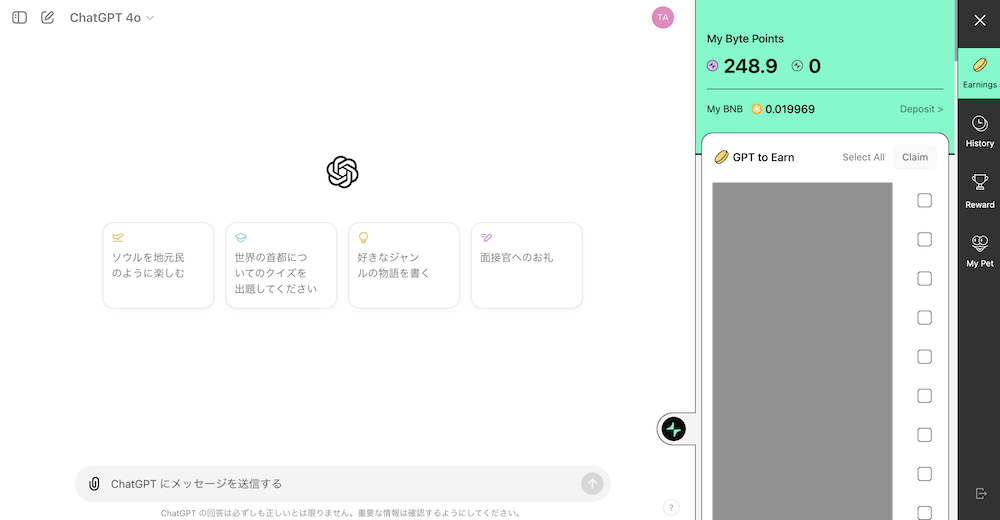The width and height of the screenshot is (1000, 520).
Task: Check the fourth GPT to Earn checkbox
Action: (924, 318)
